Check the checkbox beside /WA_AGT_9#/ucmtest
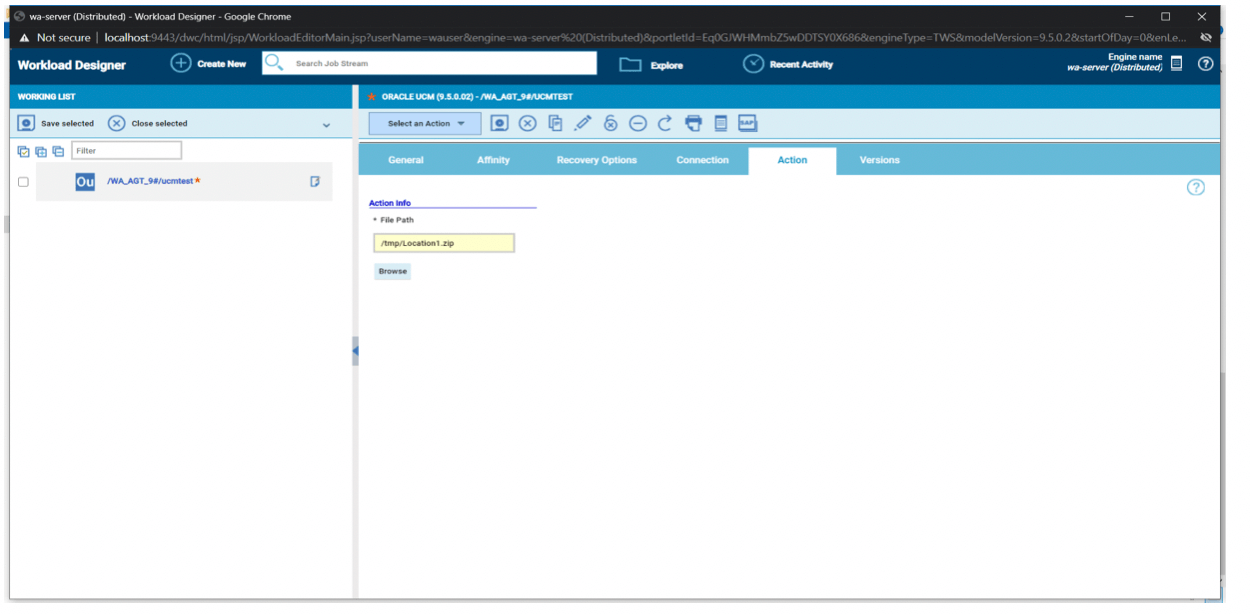The image size is (1250, 614). click(x=24, y=181)
